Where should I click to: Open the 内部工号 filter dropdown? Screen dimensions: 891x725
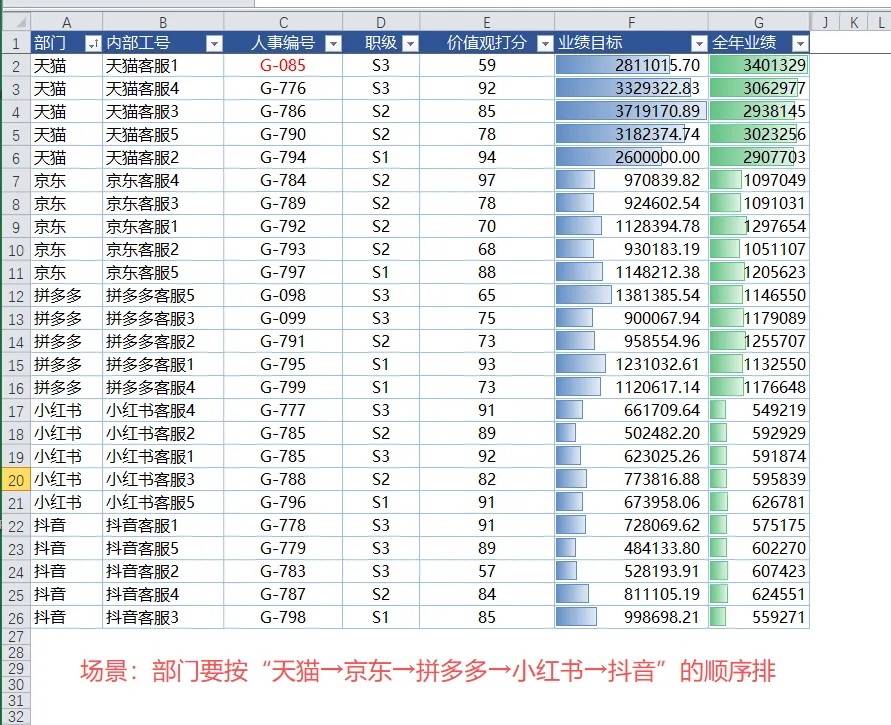click(x=214, y=43)
